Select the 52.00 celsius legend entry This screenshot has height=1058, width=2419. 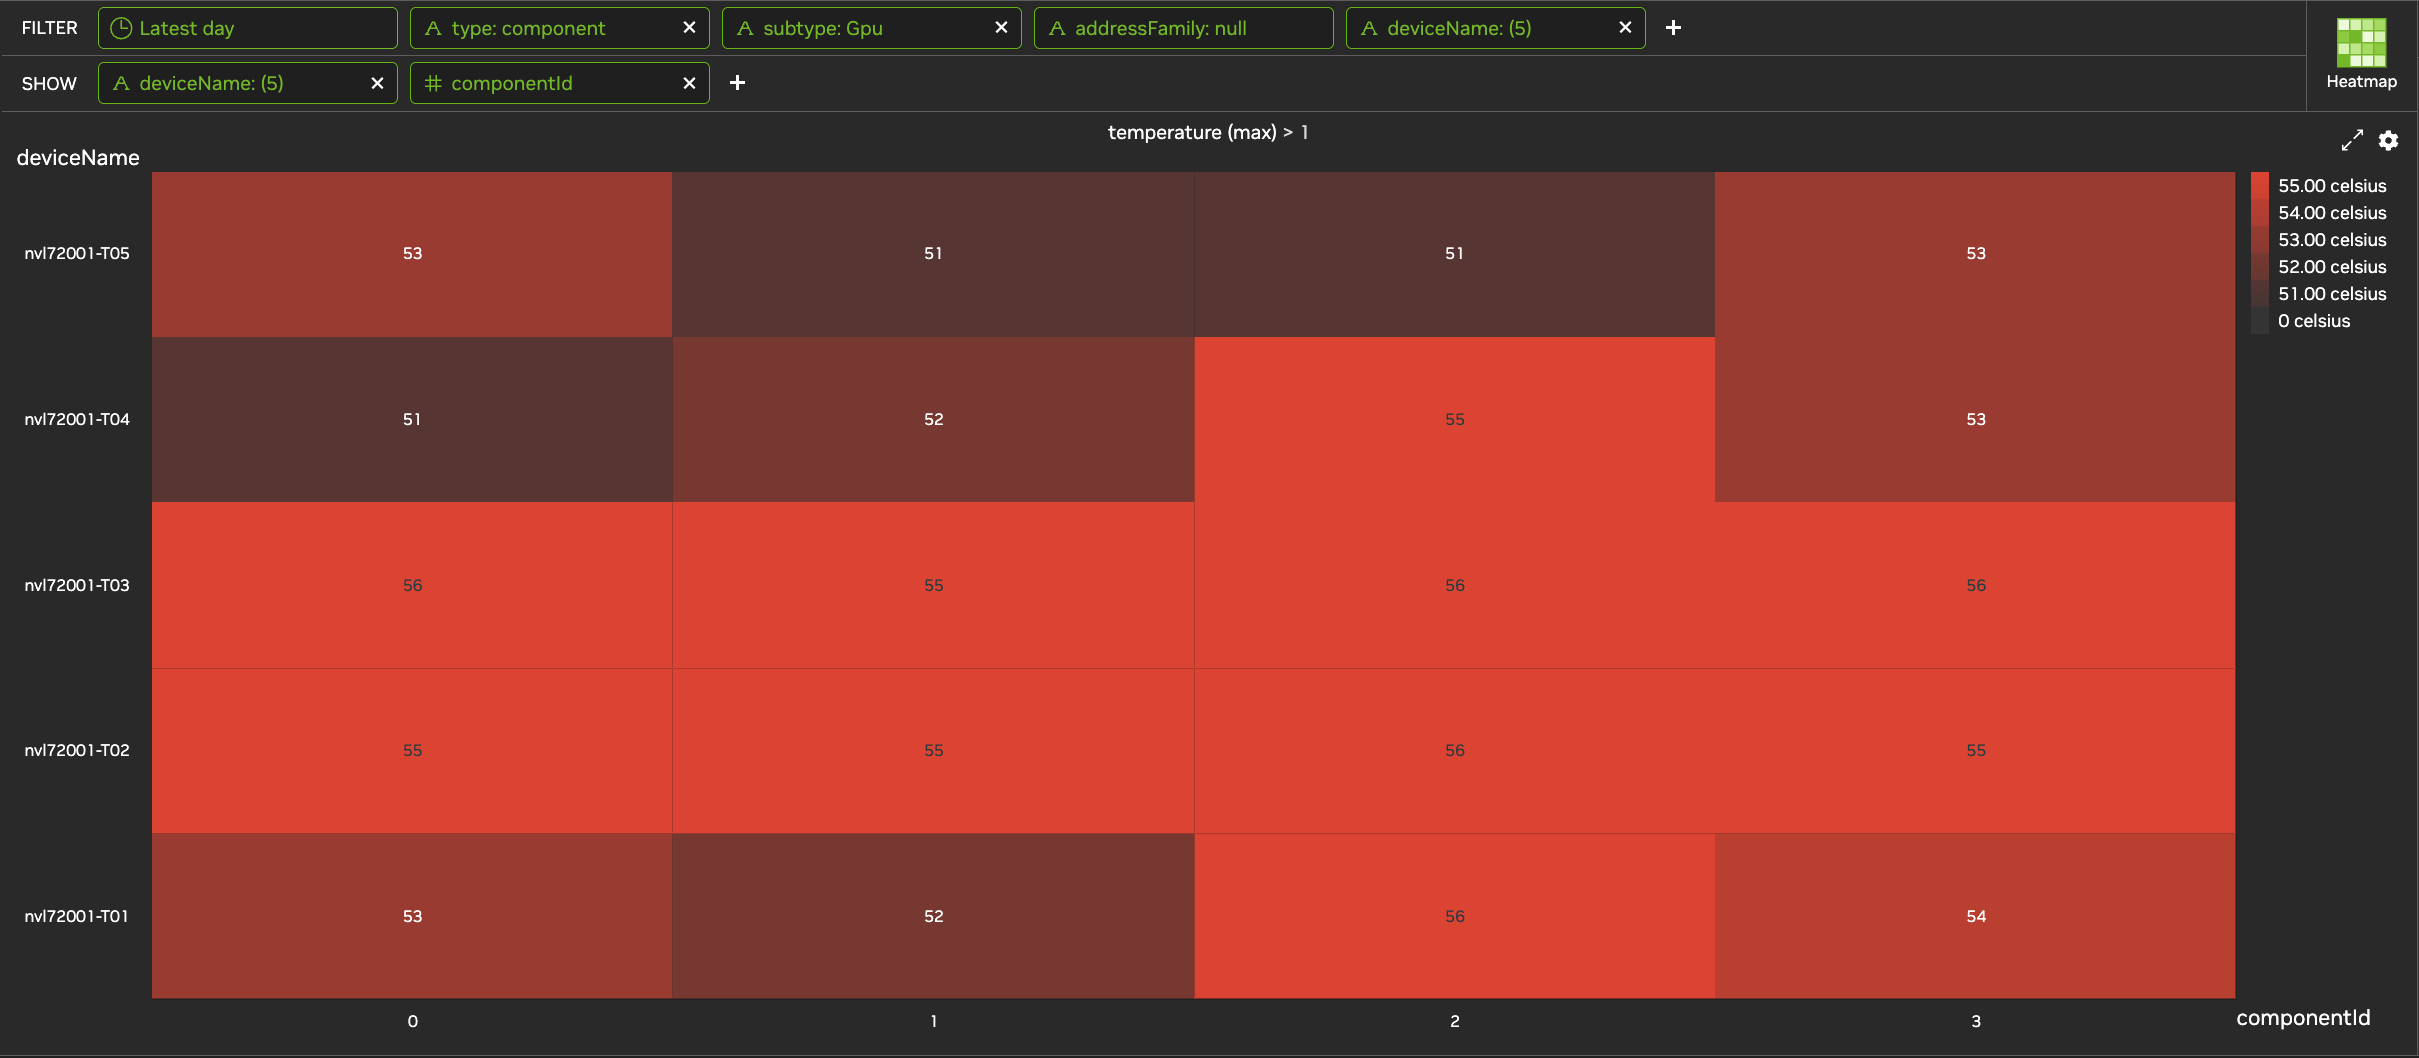point(2332,267)
